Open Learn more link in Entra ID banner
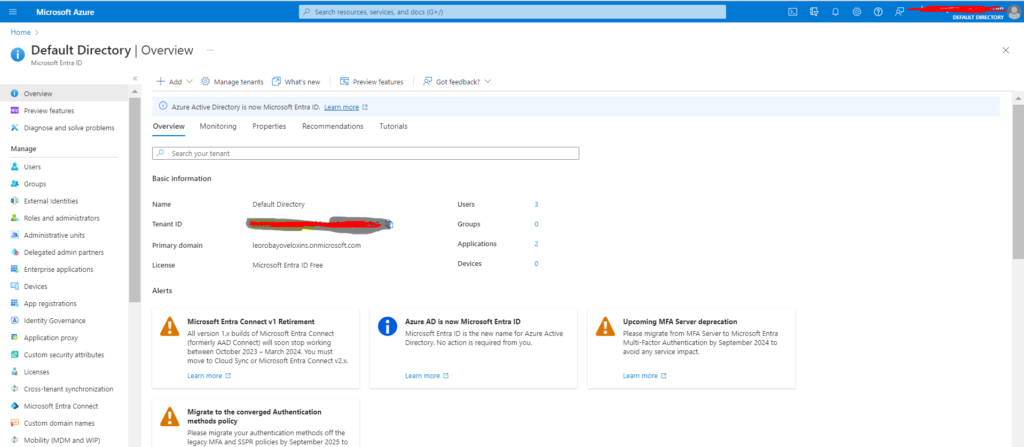 click(342, 107)
